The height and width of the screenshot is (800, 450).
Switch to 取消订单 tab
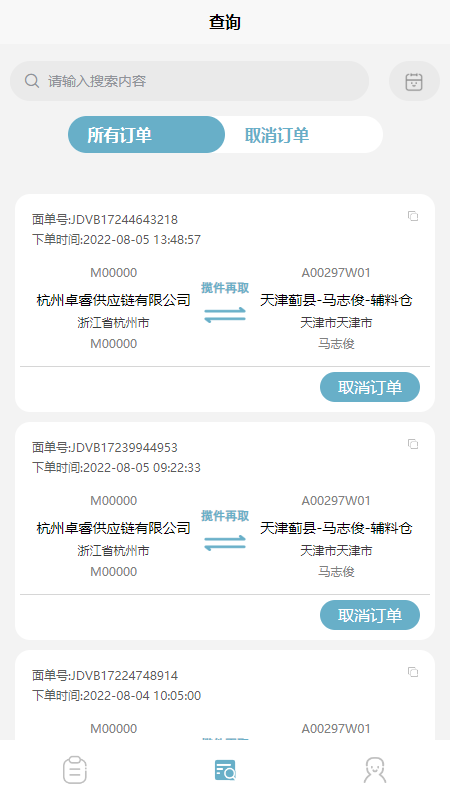277,135
